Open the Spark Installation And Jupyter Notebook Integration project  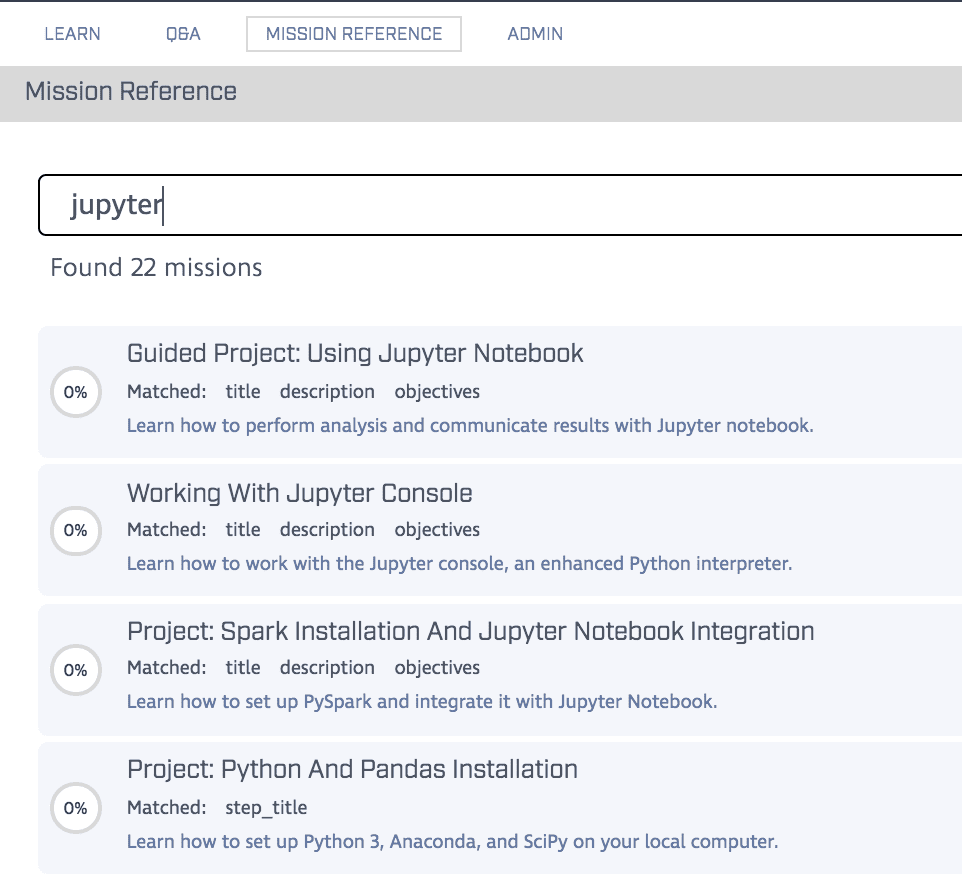coord(470,631)
